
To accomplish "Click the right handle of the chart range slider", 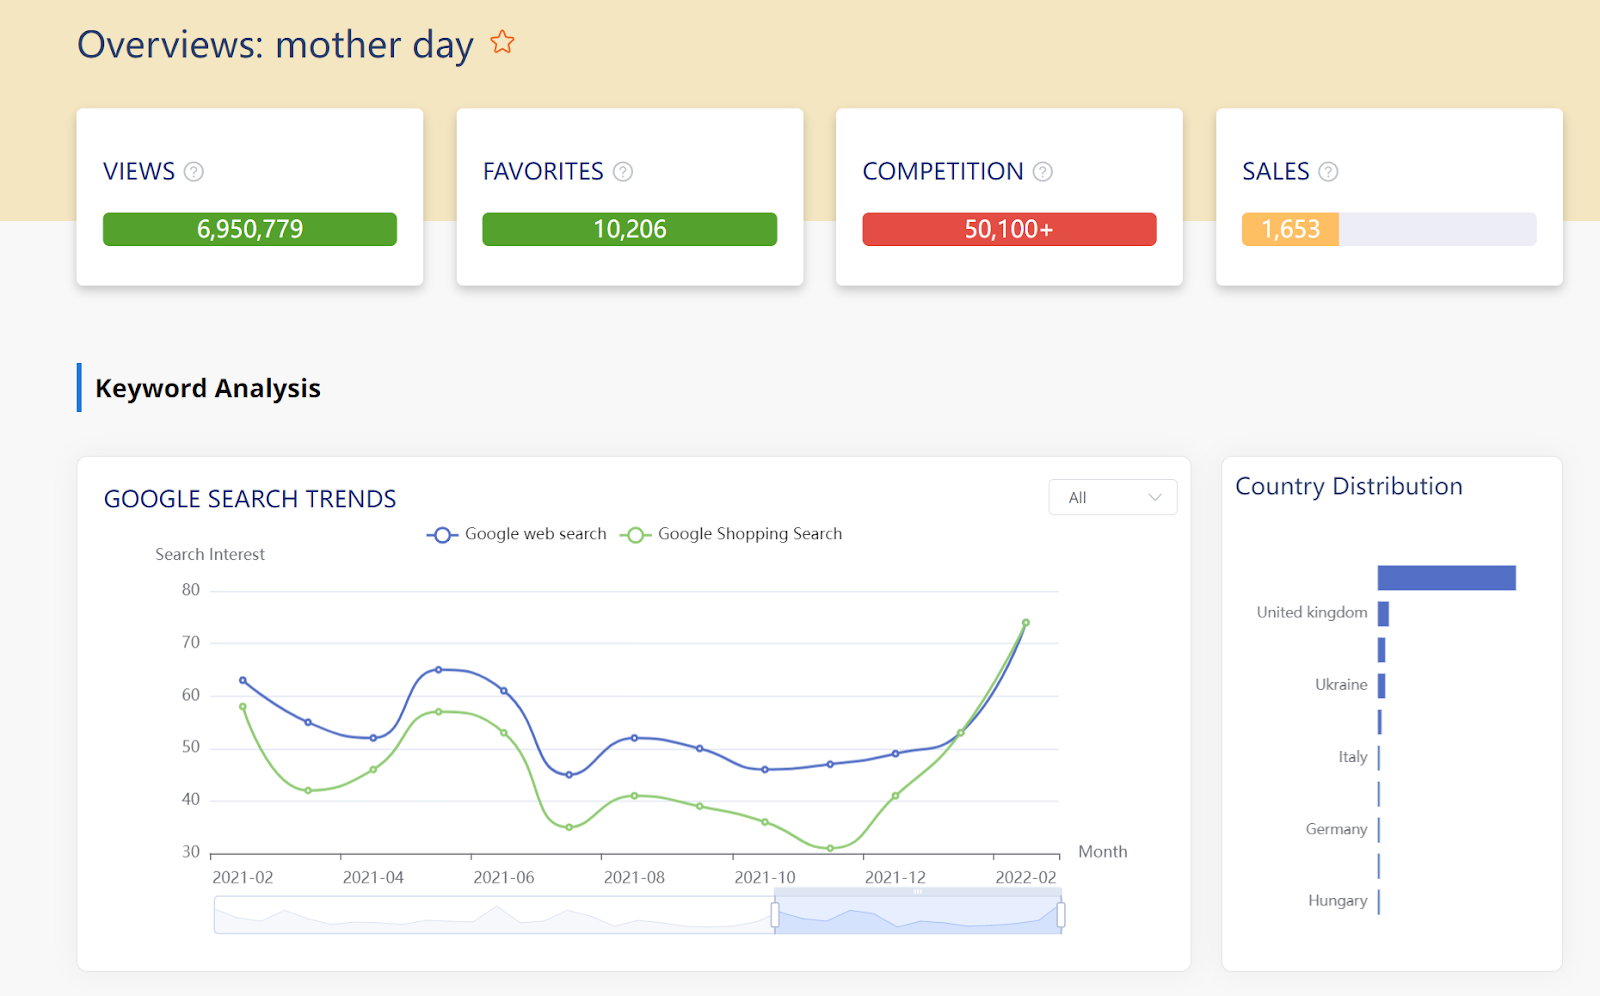I will click(1061, 914).
